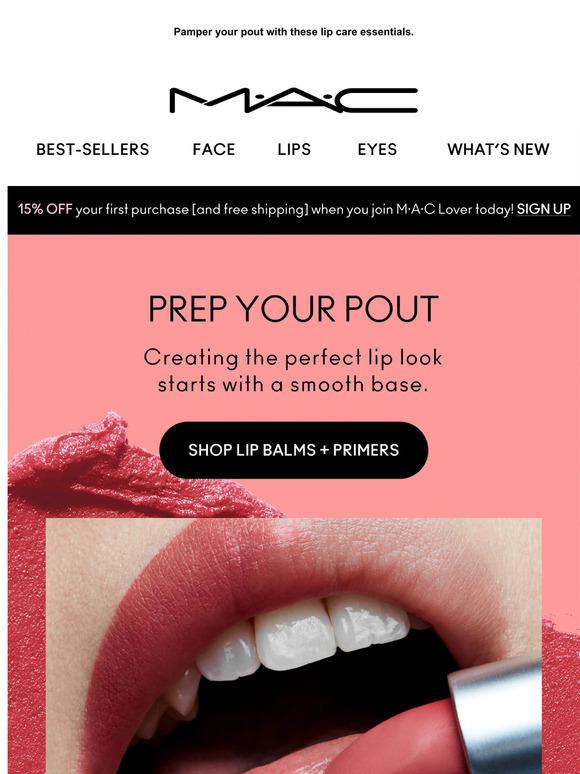
Task: Go to the FACE category
Action: pyautogui.click(x=214, y=149)
